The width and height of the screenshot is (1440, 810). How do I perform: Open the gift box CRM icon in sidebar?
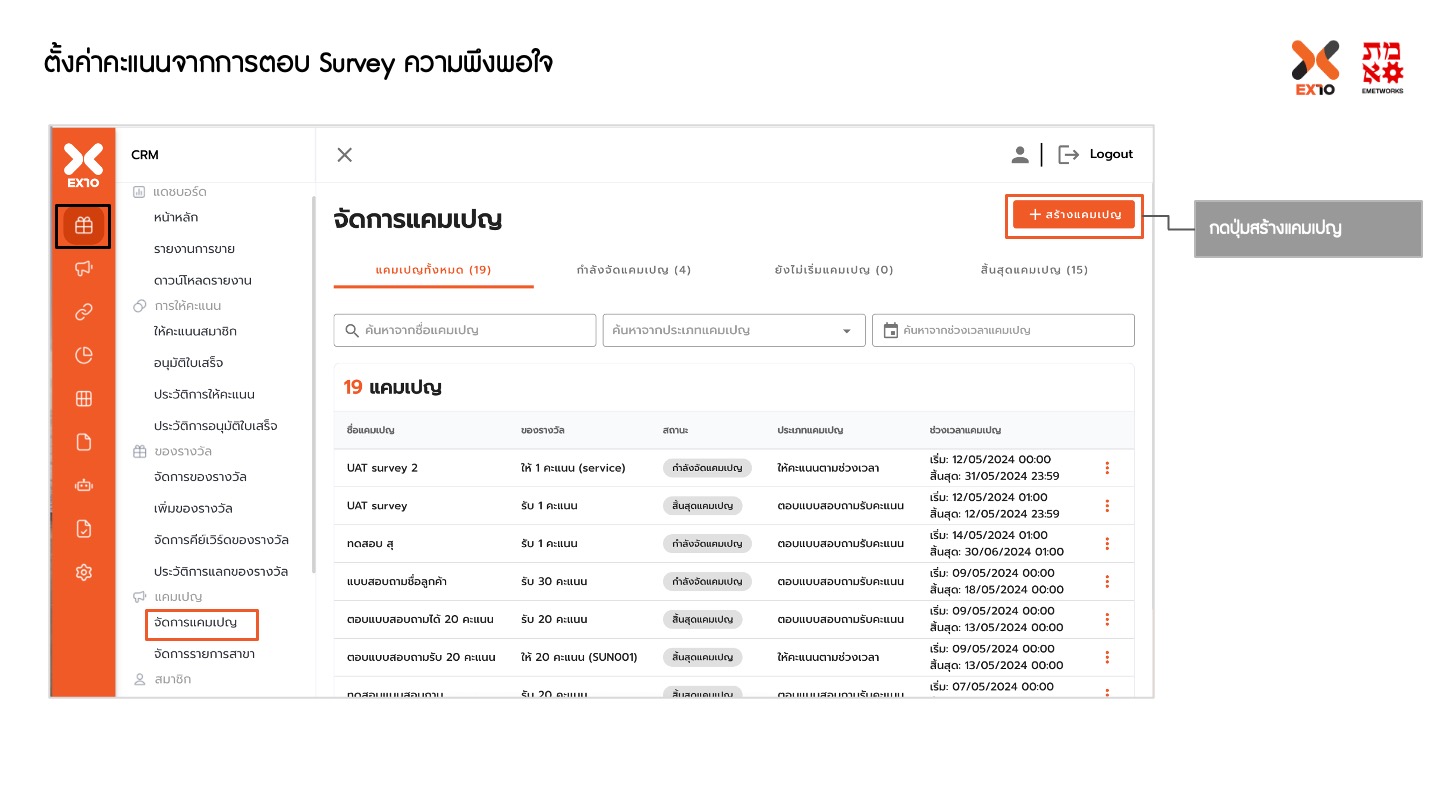click(x=84, y=226)
